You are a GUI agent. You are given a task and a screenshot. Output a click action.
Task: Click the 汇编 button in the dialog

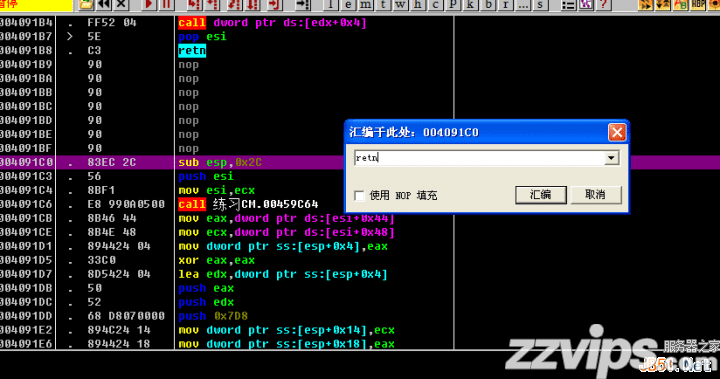point(541,195)
